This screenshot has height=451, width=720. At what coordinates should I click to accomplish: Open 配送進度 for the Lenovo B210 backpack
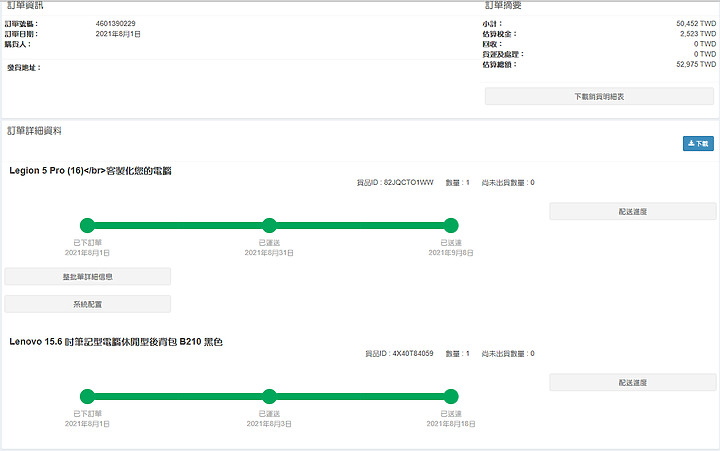633,383
